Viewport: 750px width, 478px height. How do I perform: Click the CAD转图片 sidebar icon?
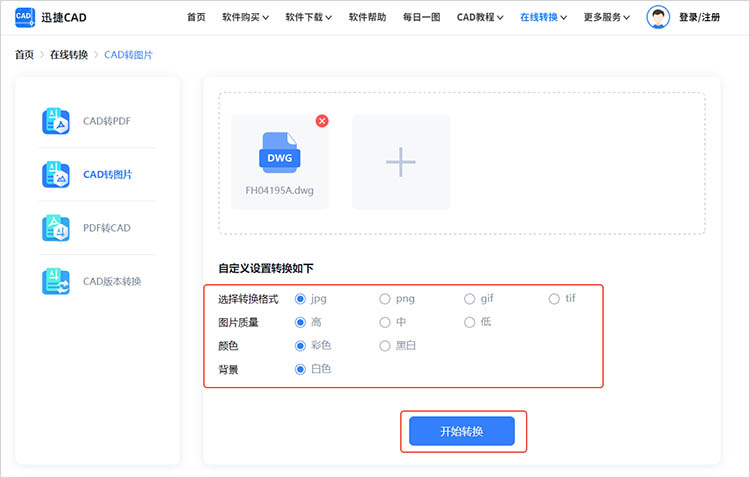pyautogui.click(x=56, y=175)
